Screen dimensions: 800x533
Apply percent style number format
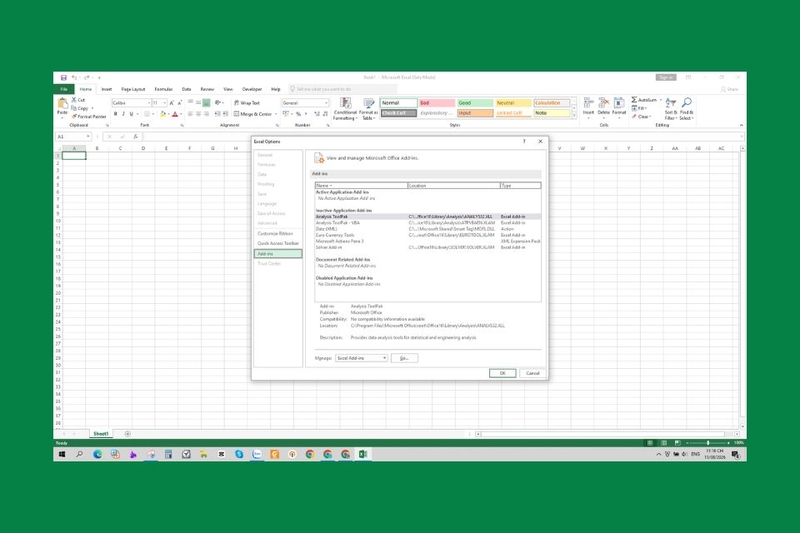298,114
